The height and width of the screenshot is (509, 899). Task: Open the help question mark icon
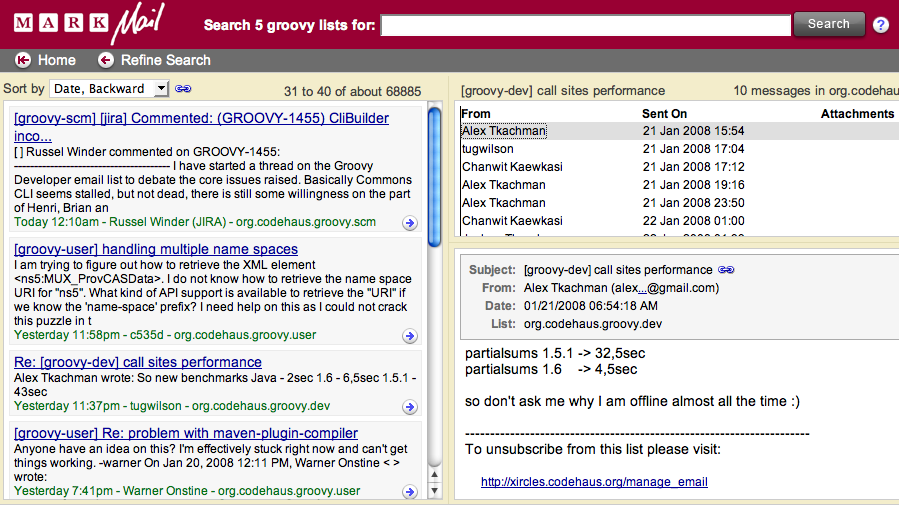pyautogui.click(x=881, y=25)
